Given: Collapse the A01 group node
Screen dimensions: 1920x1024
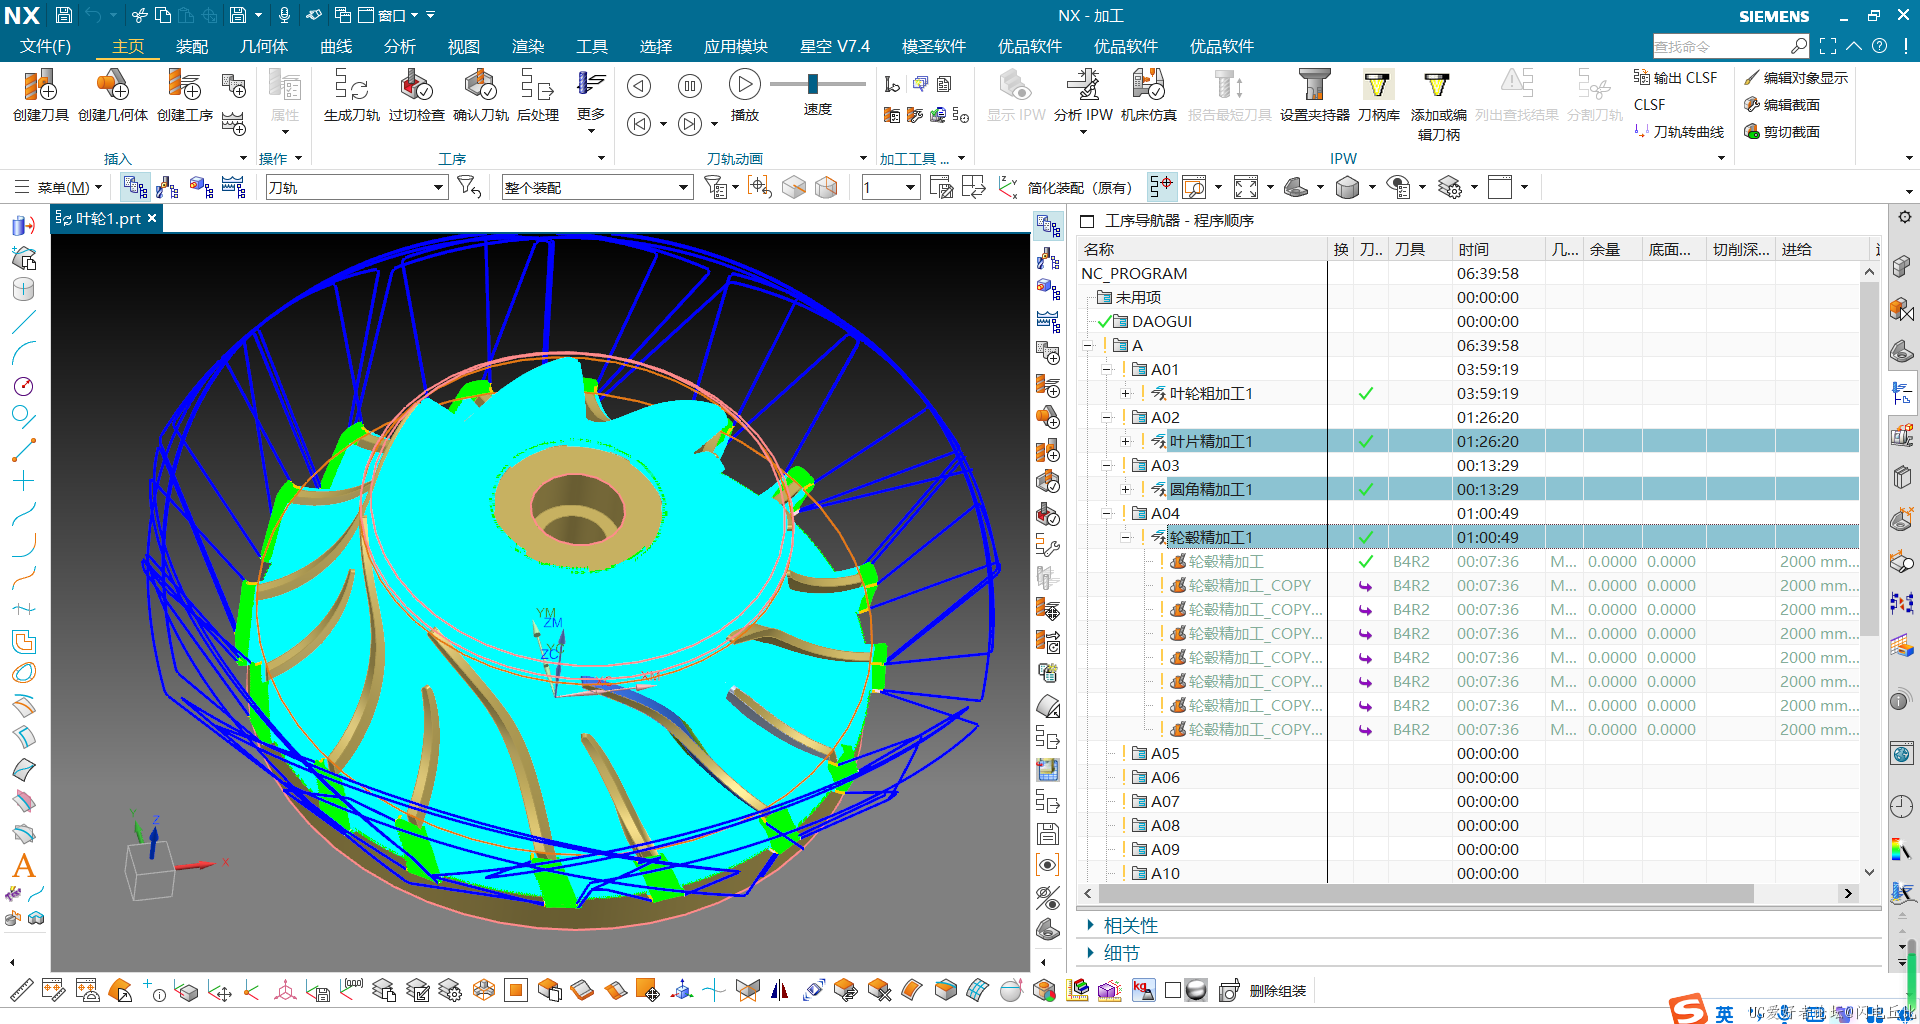Looking at the screenshot, I should click(x=1107, y=369).
